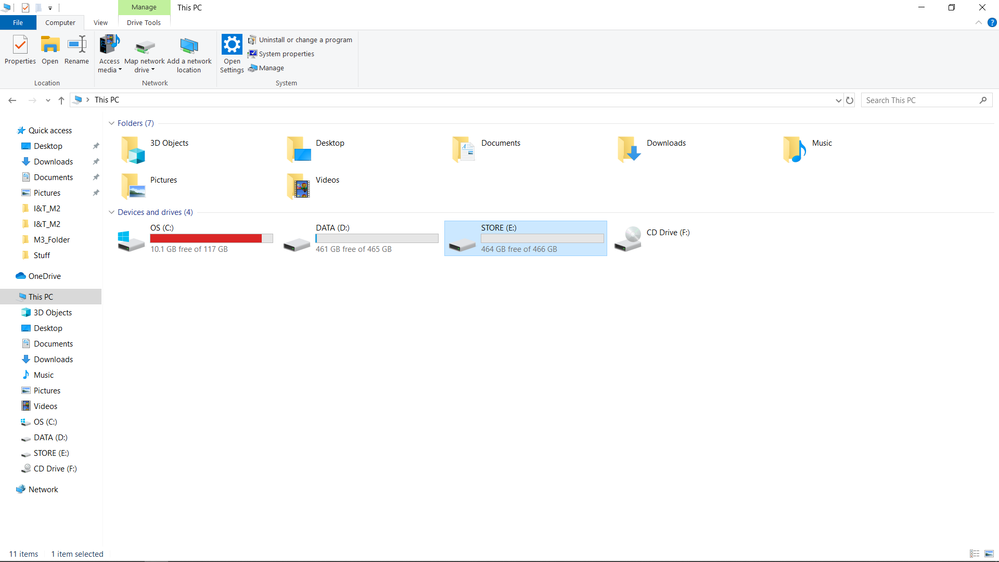Open Stuff folder in sidebar
Viewport: 999px width, 562px height.
click(x=36, y=255)
